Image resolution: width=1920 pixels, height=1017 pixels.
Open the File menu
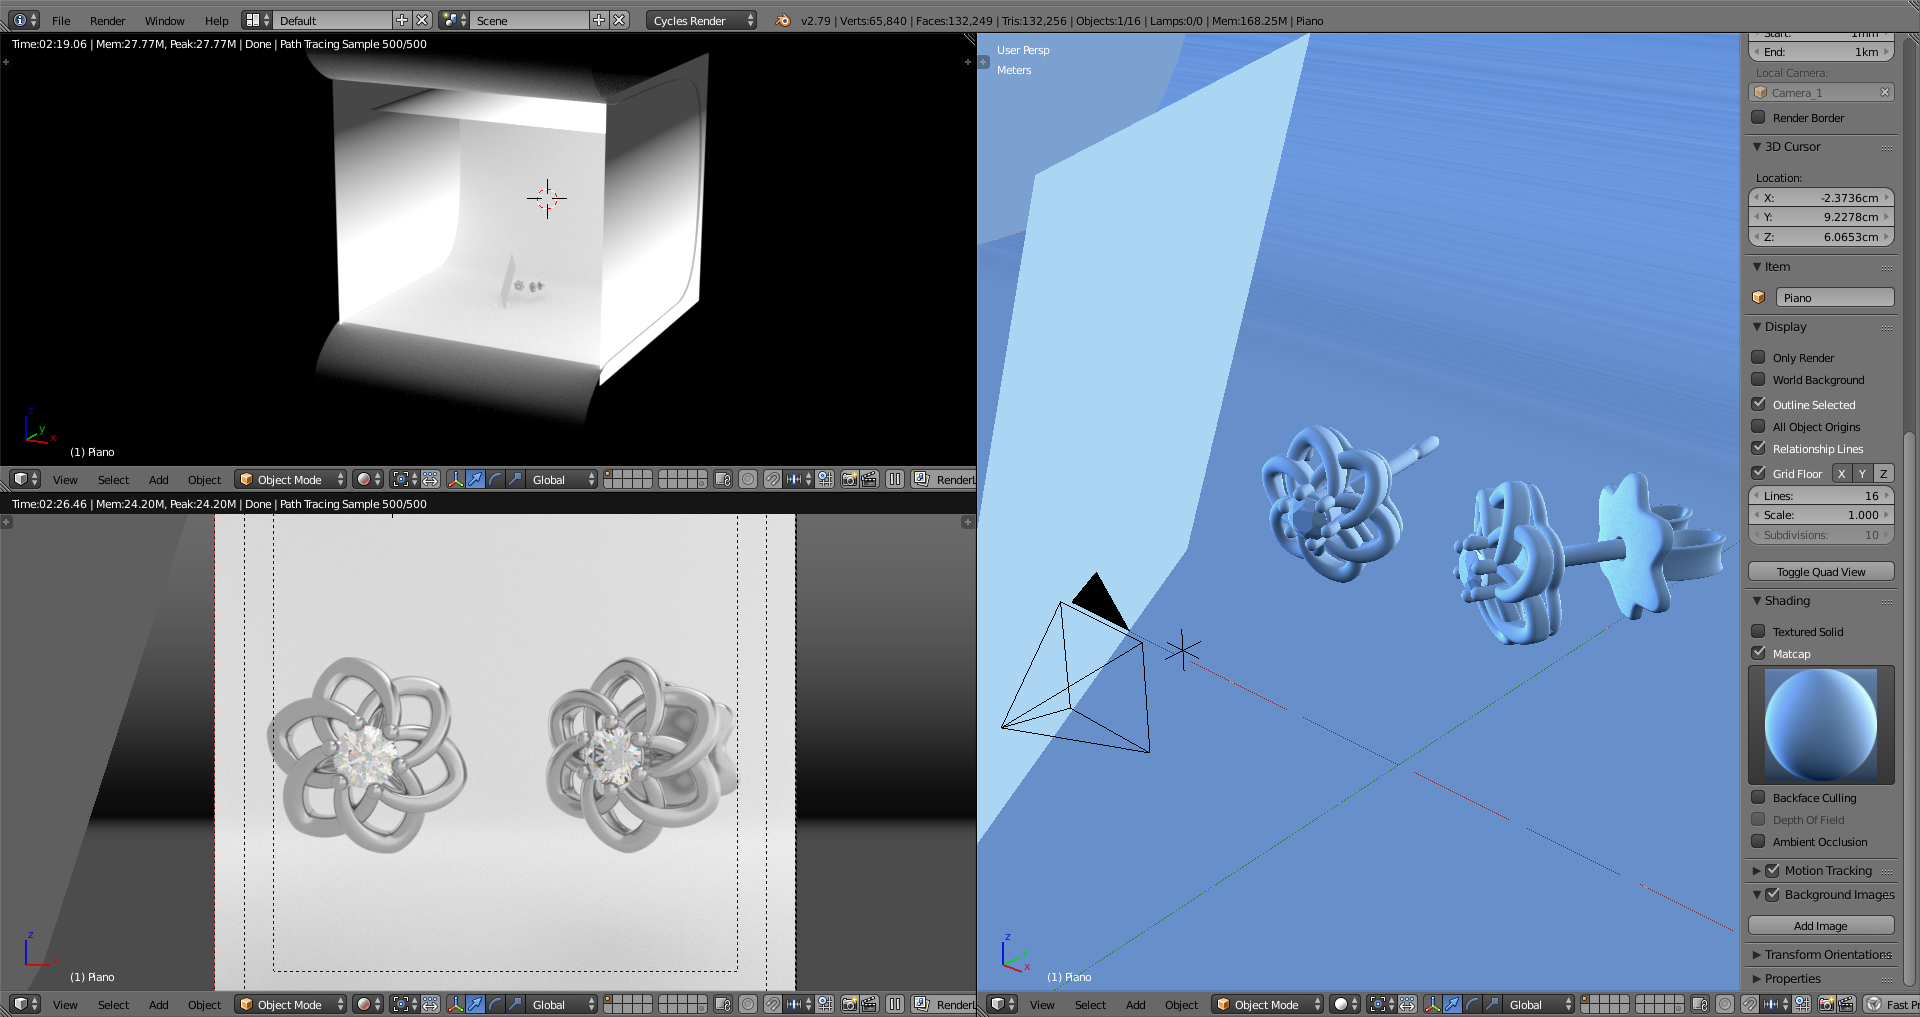pos(61,20)
